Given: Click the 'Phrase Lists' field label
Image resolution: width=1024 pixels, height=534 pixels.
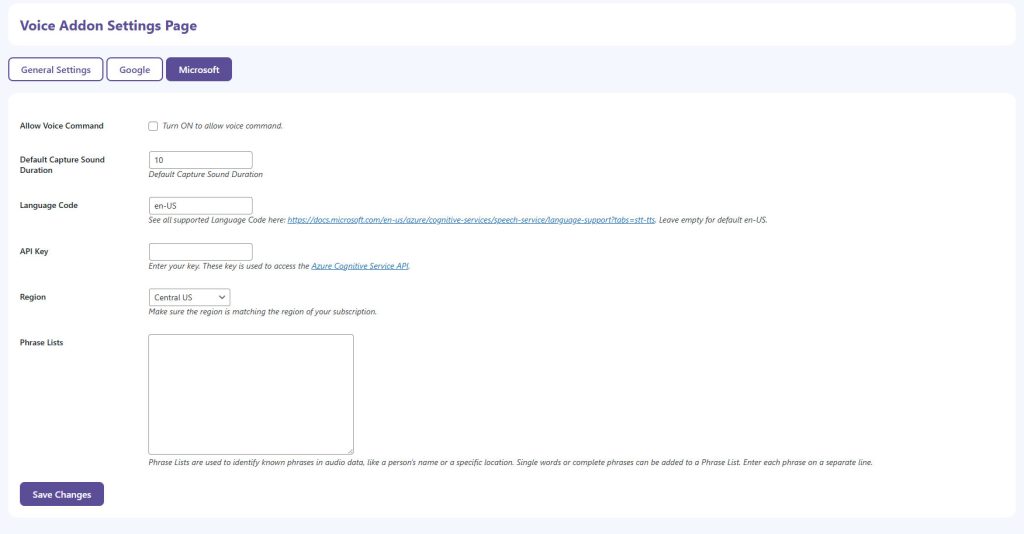Looking at the screenshot, I should 42,342.
